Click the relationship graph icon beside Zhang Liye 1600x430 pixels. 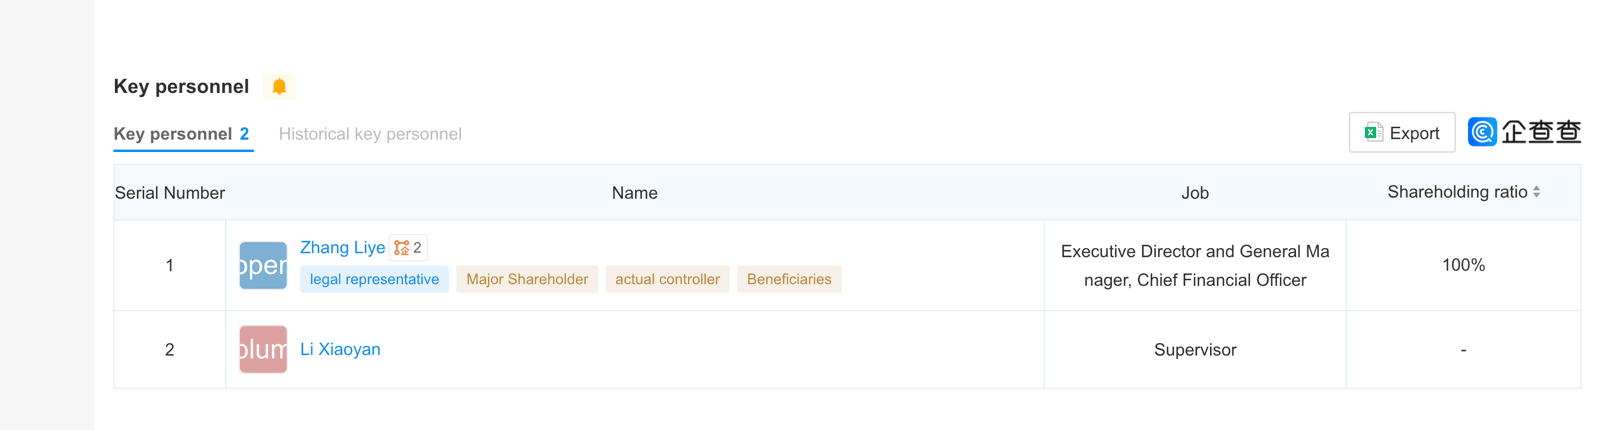point(402,247)
